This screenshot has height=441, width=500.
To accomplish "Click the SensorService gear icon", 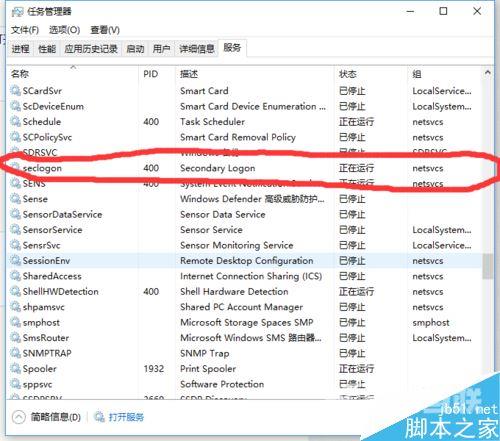I will pyautogui.click(x=15, y=229).
